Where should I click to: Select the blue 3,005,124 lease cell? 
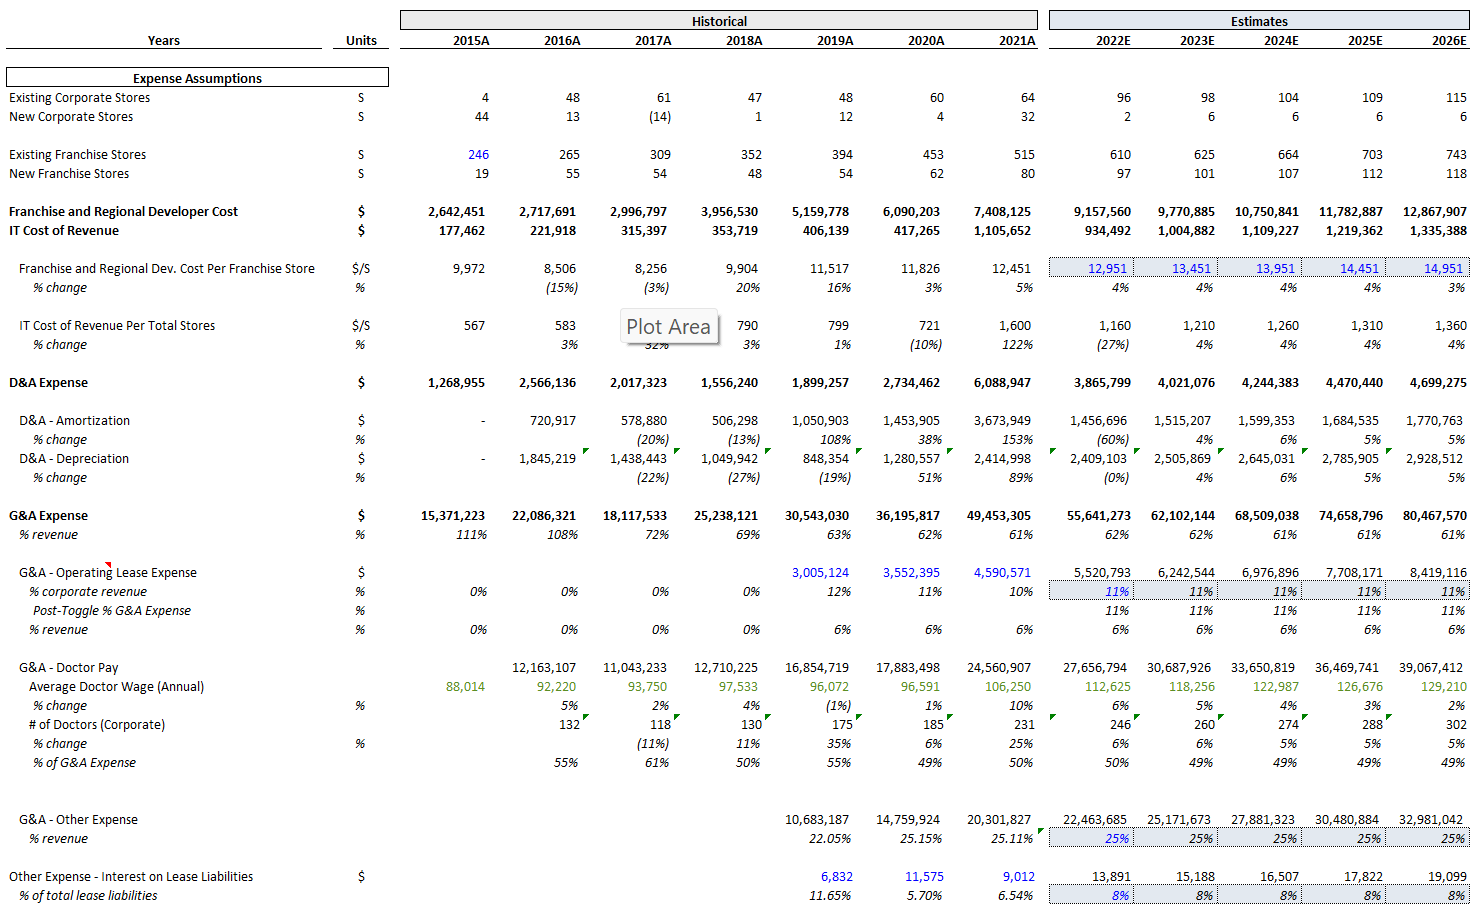pyautogui.click(x=820, y=572)
